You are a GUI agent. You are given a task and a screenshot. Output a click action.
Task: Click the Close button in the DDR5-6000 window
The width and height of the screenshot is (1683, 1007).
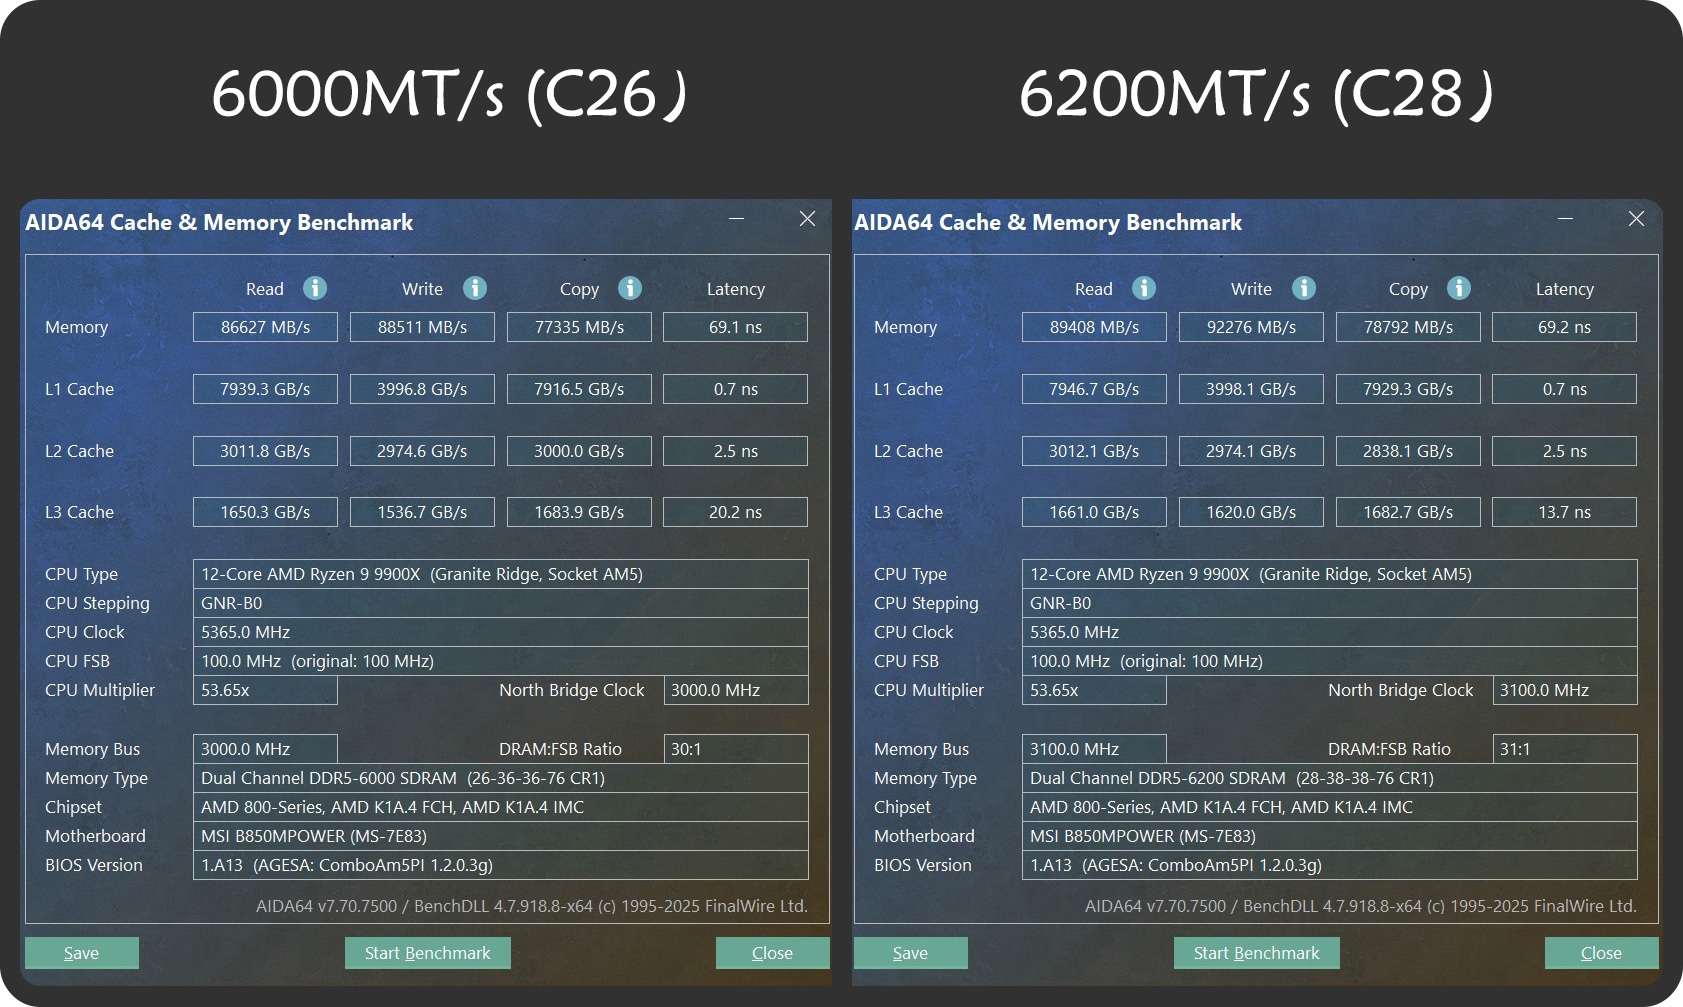click(773, 953)
